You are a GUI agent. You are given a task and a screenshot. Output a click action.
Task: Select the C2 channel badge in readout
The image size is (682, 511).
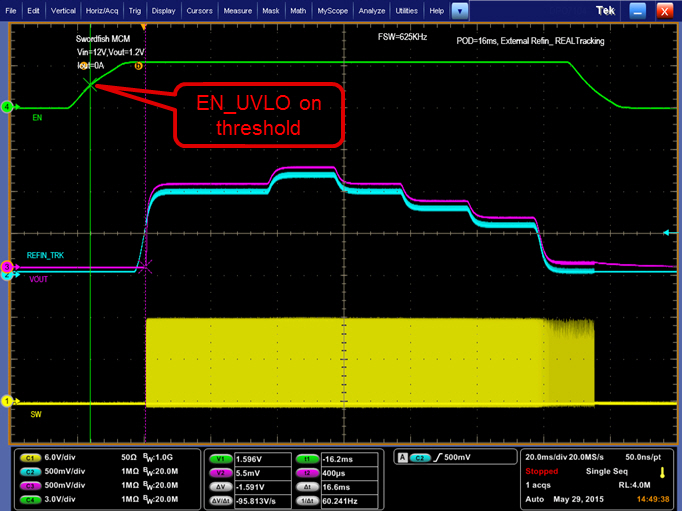click(x=28, y=467)
